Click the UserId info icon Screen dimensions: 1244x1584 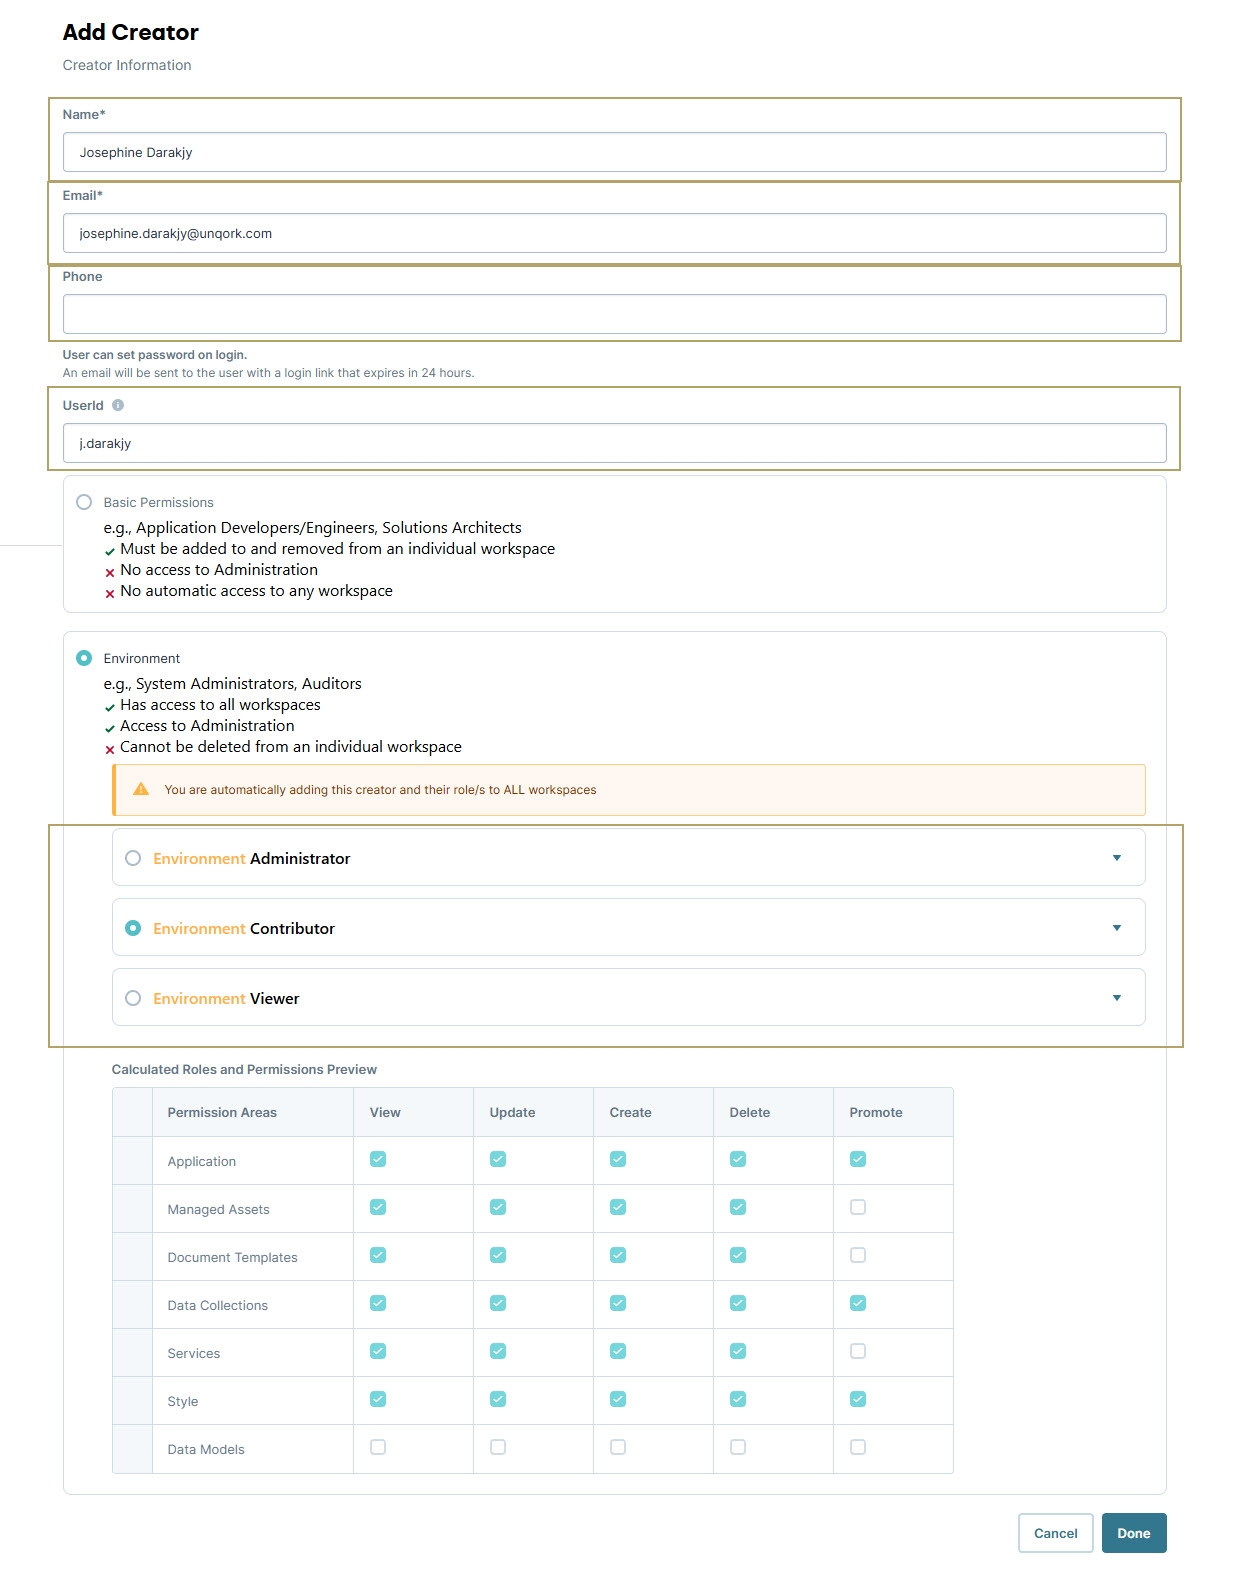118,405
